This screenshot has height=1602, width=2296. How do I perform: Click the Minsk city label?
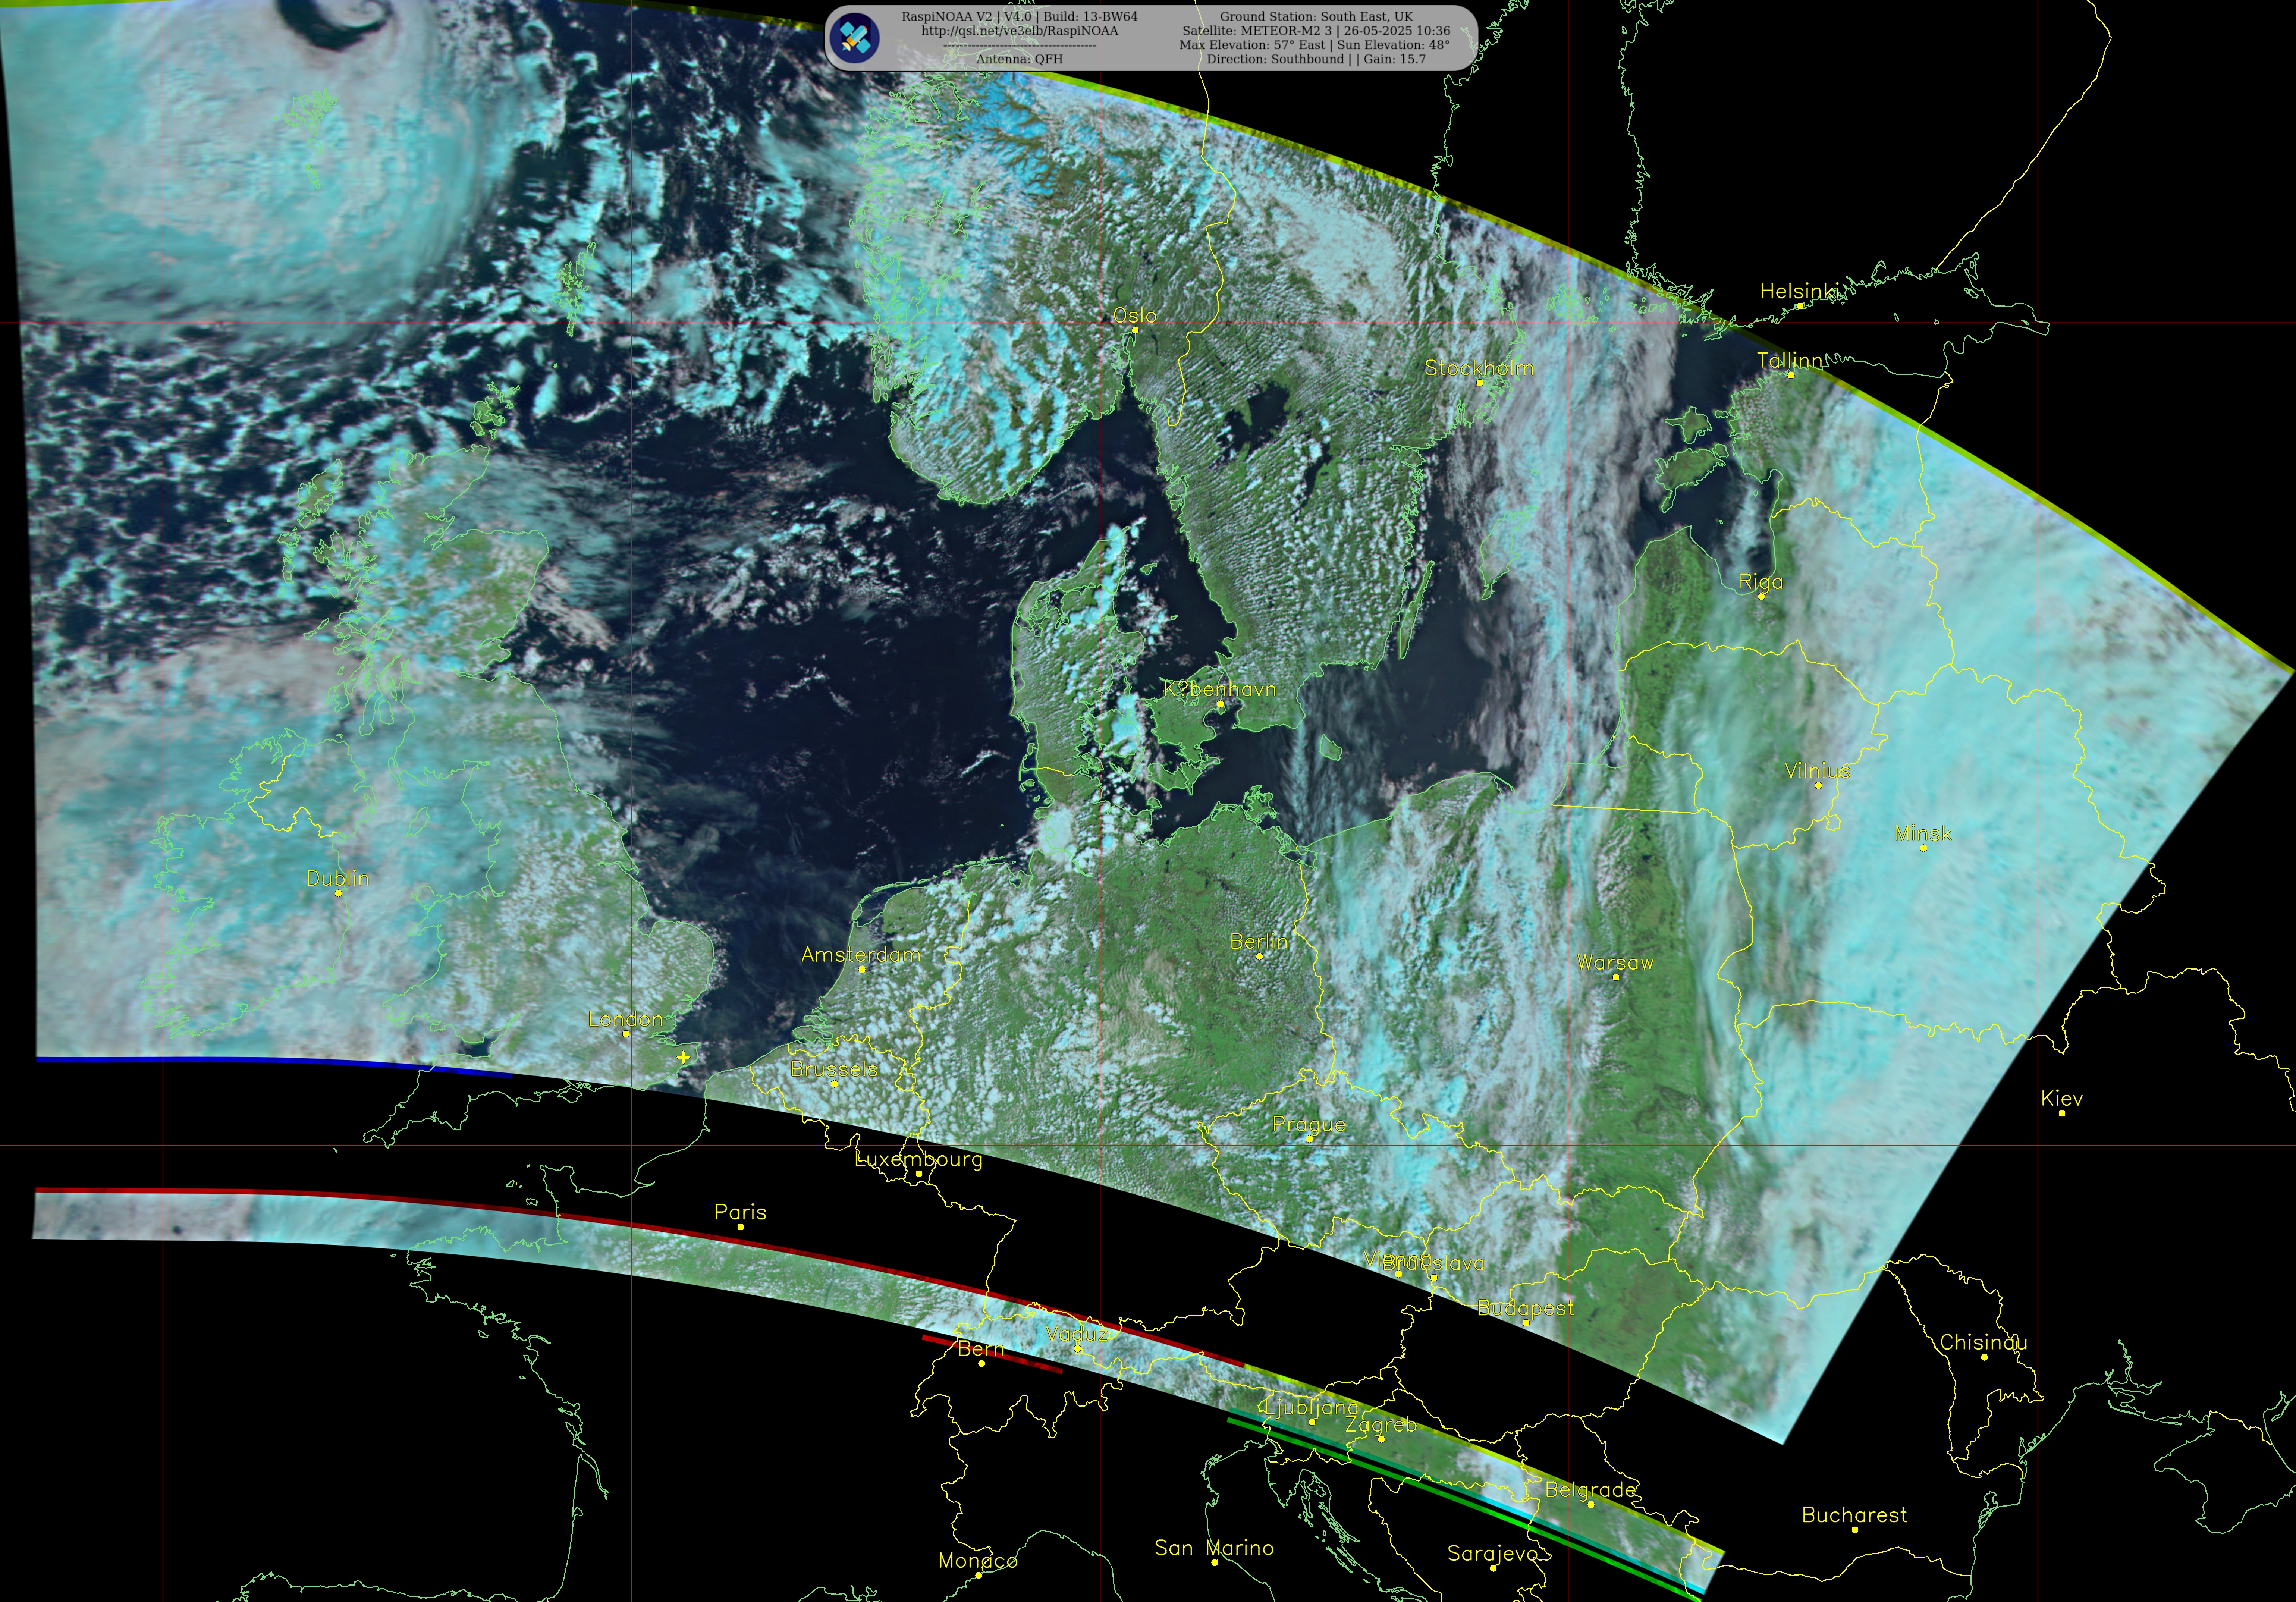1923,833
